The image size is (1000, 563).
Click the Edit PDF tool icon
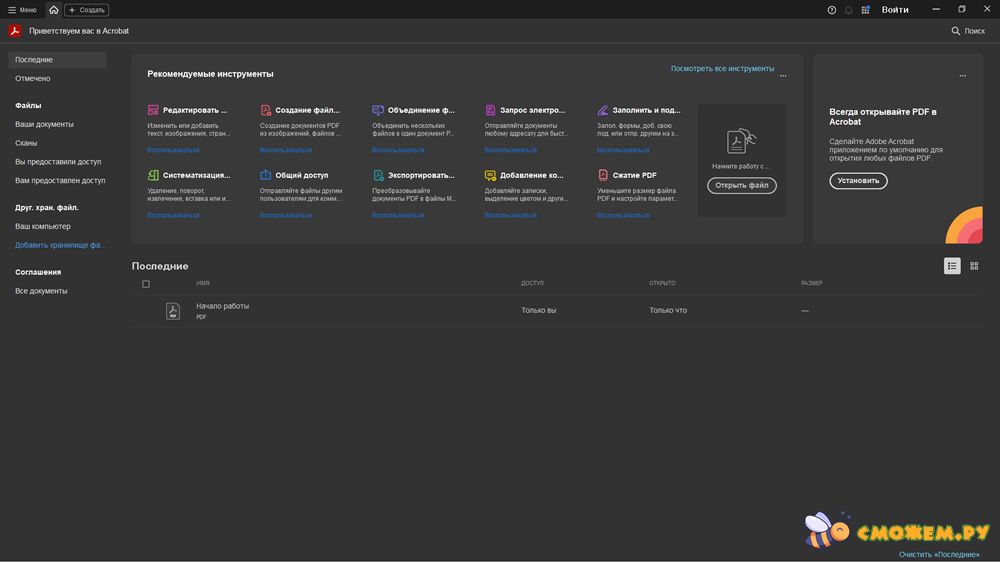pos(153,110)
